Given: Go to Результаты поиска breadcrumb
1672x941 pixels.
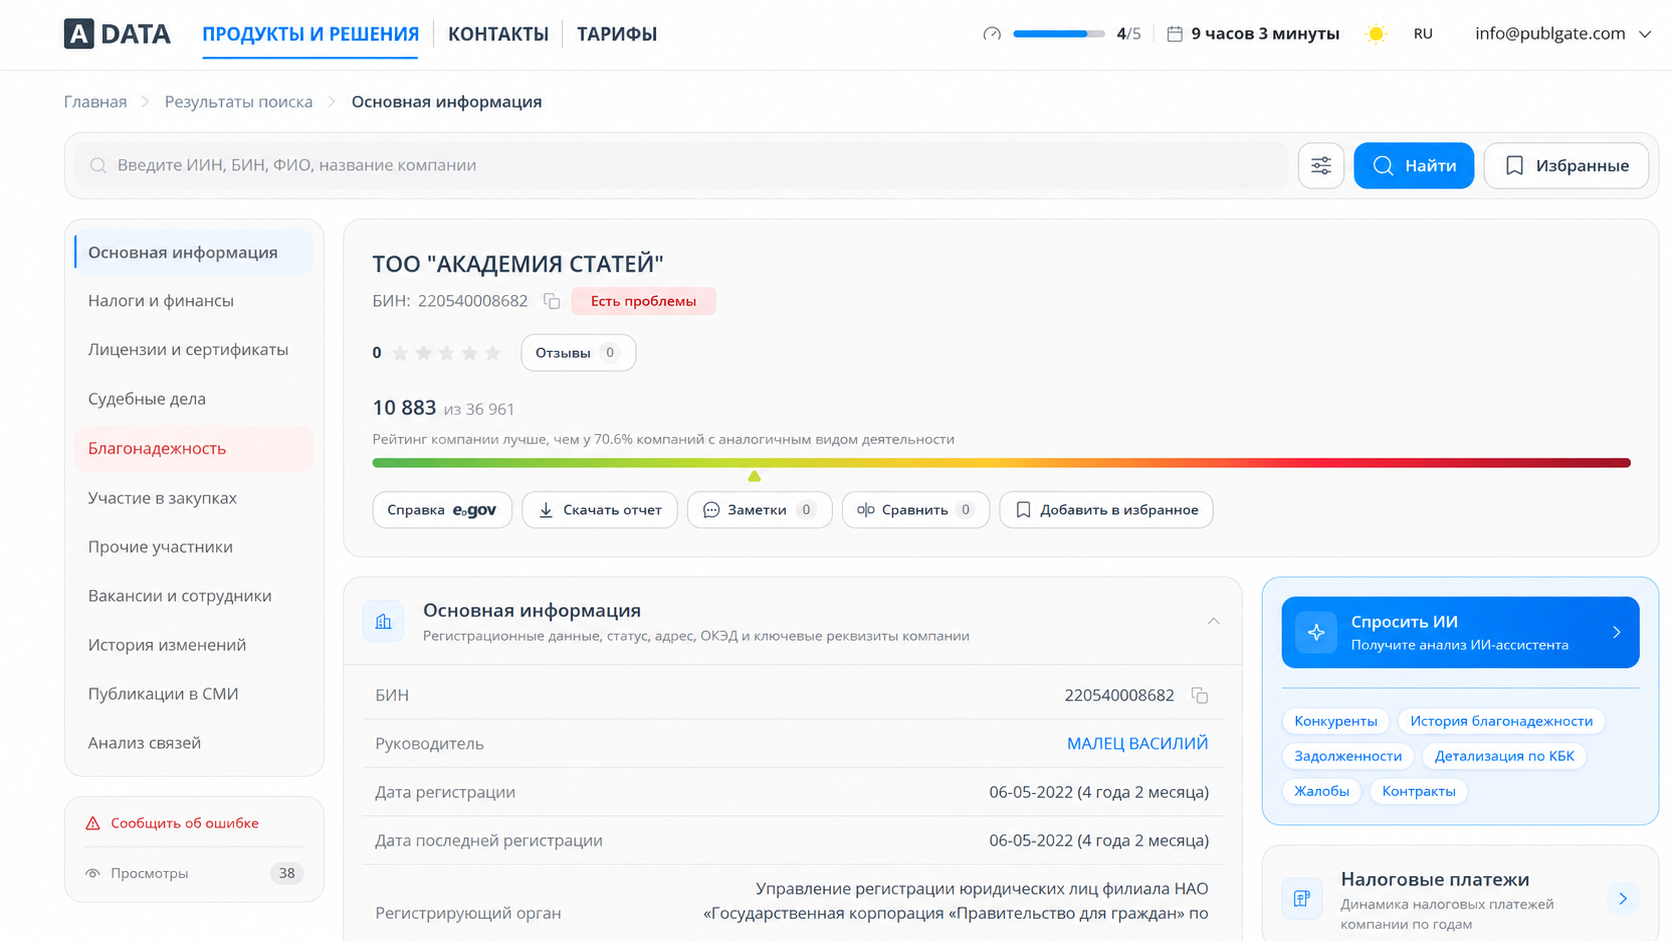Looking at the screenshot, I should pyautogui.click(x=238, y=102).
